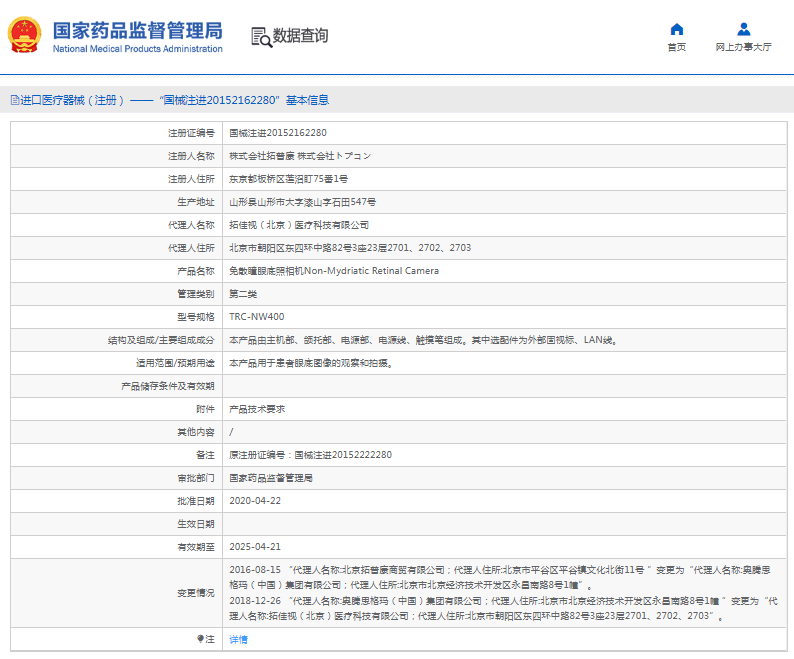Screen dimensions: 794x659
Task: Select structure description 本产品由主机部 text
Action: 423,340
